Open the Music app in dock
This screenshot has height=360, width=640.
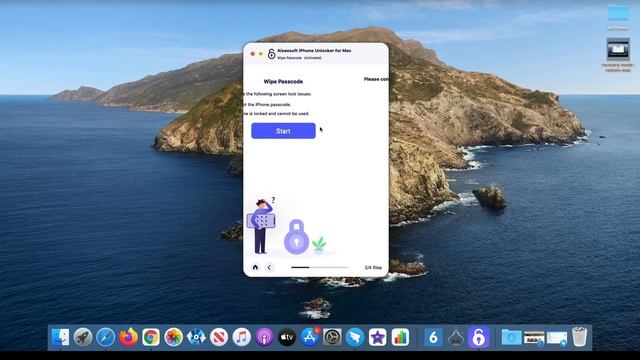click(242, 337)
